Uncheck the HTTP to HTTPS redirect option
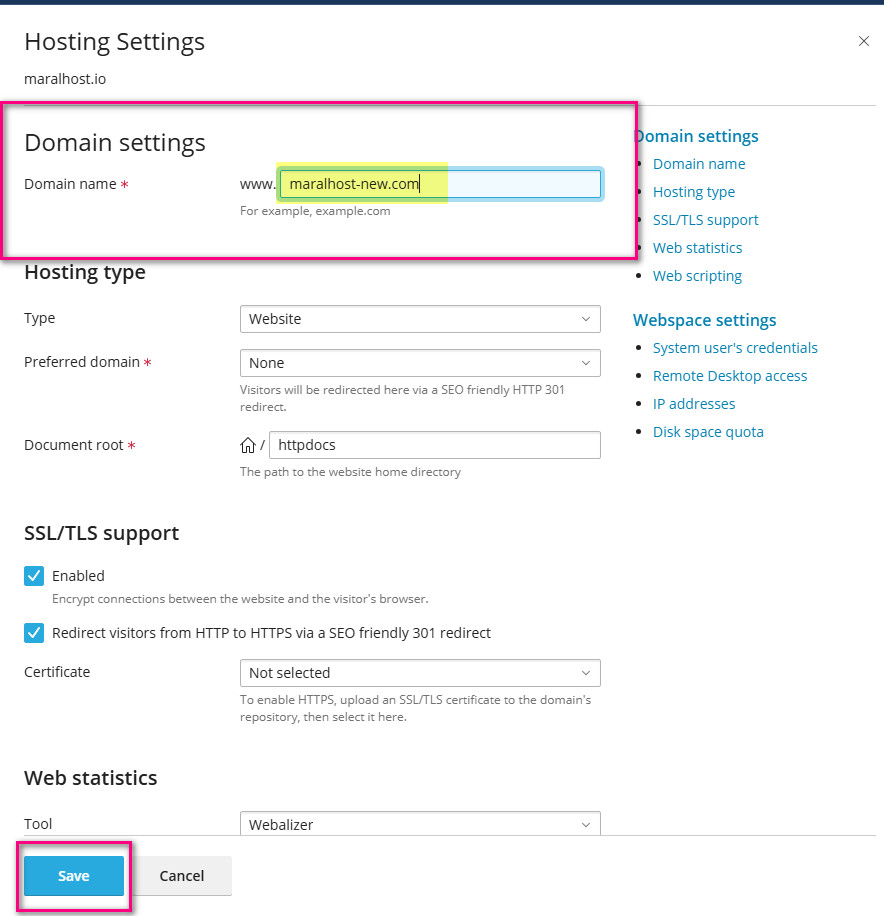Screen dimensions: 884x916 point(35,633)
